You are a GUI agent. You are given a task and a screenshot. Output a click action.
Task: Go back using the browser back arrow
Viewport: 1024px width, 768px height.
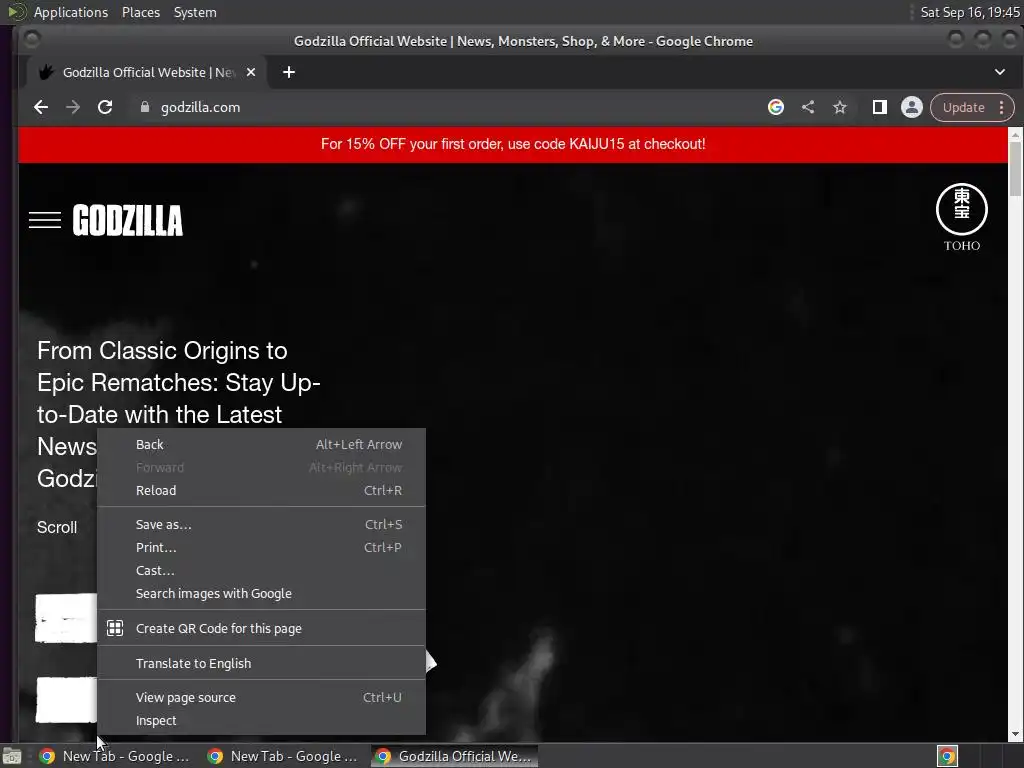point(41,107)
